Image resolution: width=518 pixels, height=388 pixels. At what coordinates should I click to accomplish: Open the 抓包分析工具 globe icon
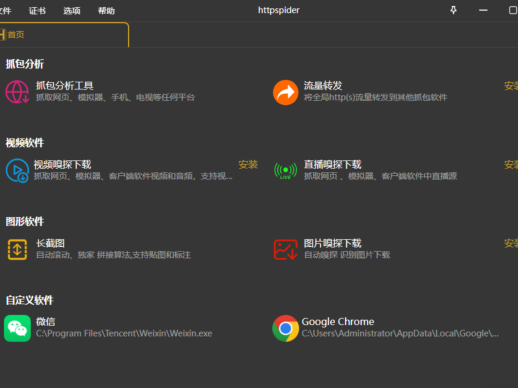pyautogui.click(x=17, y=92)
